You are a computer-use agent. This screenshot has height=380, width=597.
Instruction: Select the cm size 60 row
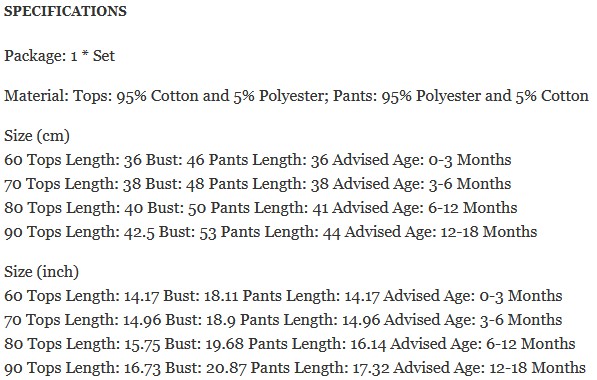(x=257, y=160)
